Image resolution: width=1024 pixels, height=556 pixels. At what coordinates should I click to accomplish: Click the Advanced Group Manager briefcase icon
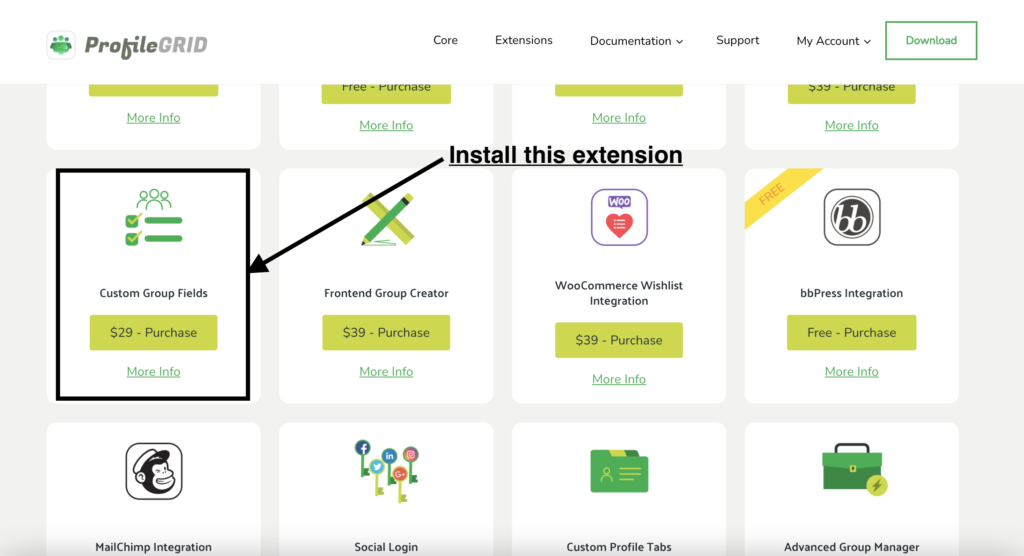point(854,470)
